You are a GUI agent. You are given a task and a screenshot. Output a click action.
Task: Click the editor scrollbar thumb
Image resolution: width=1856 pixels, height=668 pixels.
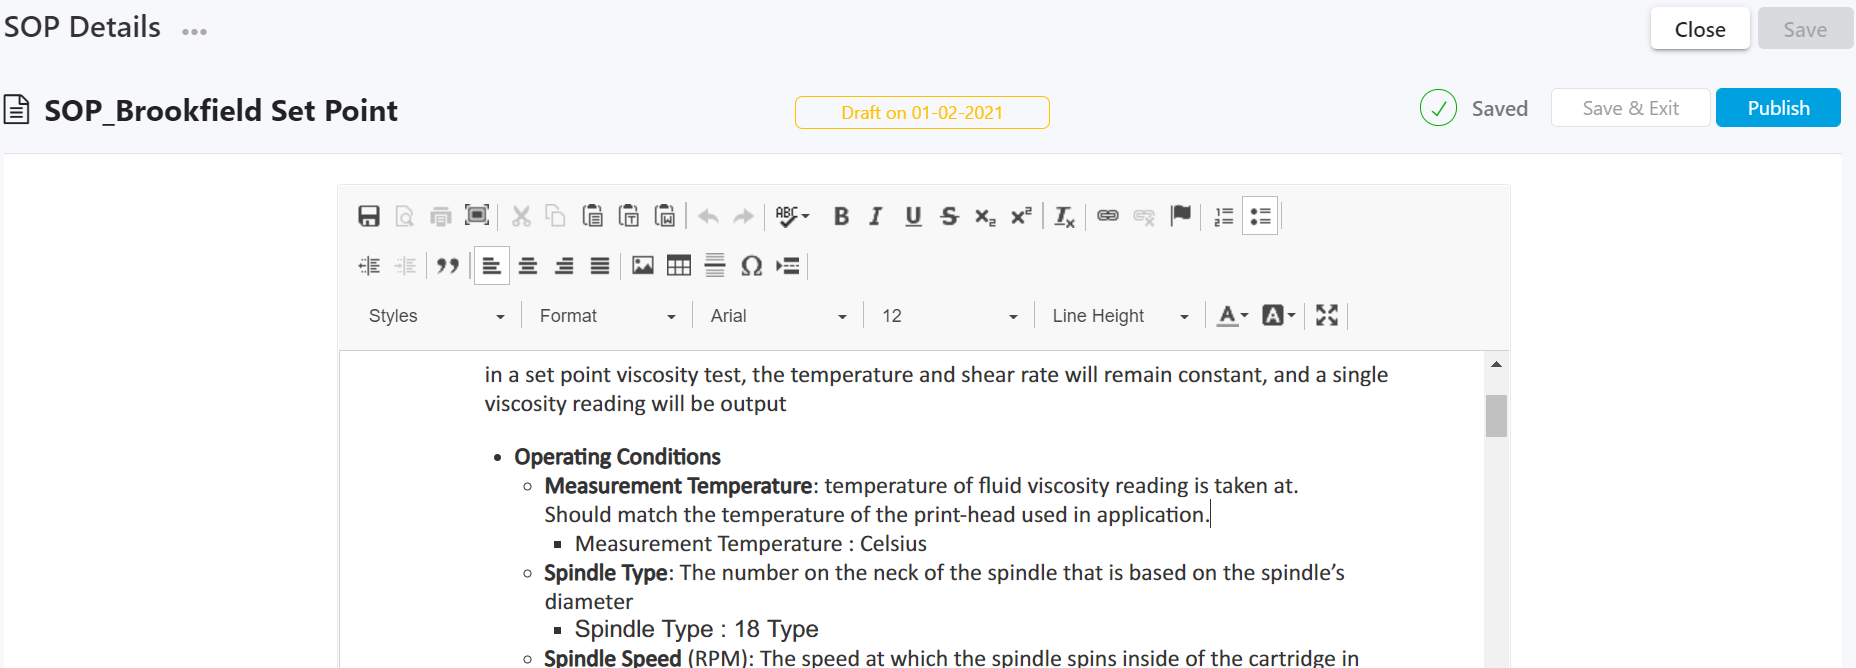tap(1496, 416)
